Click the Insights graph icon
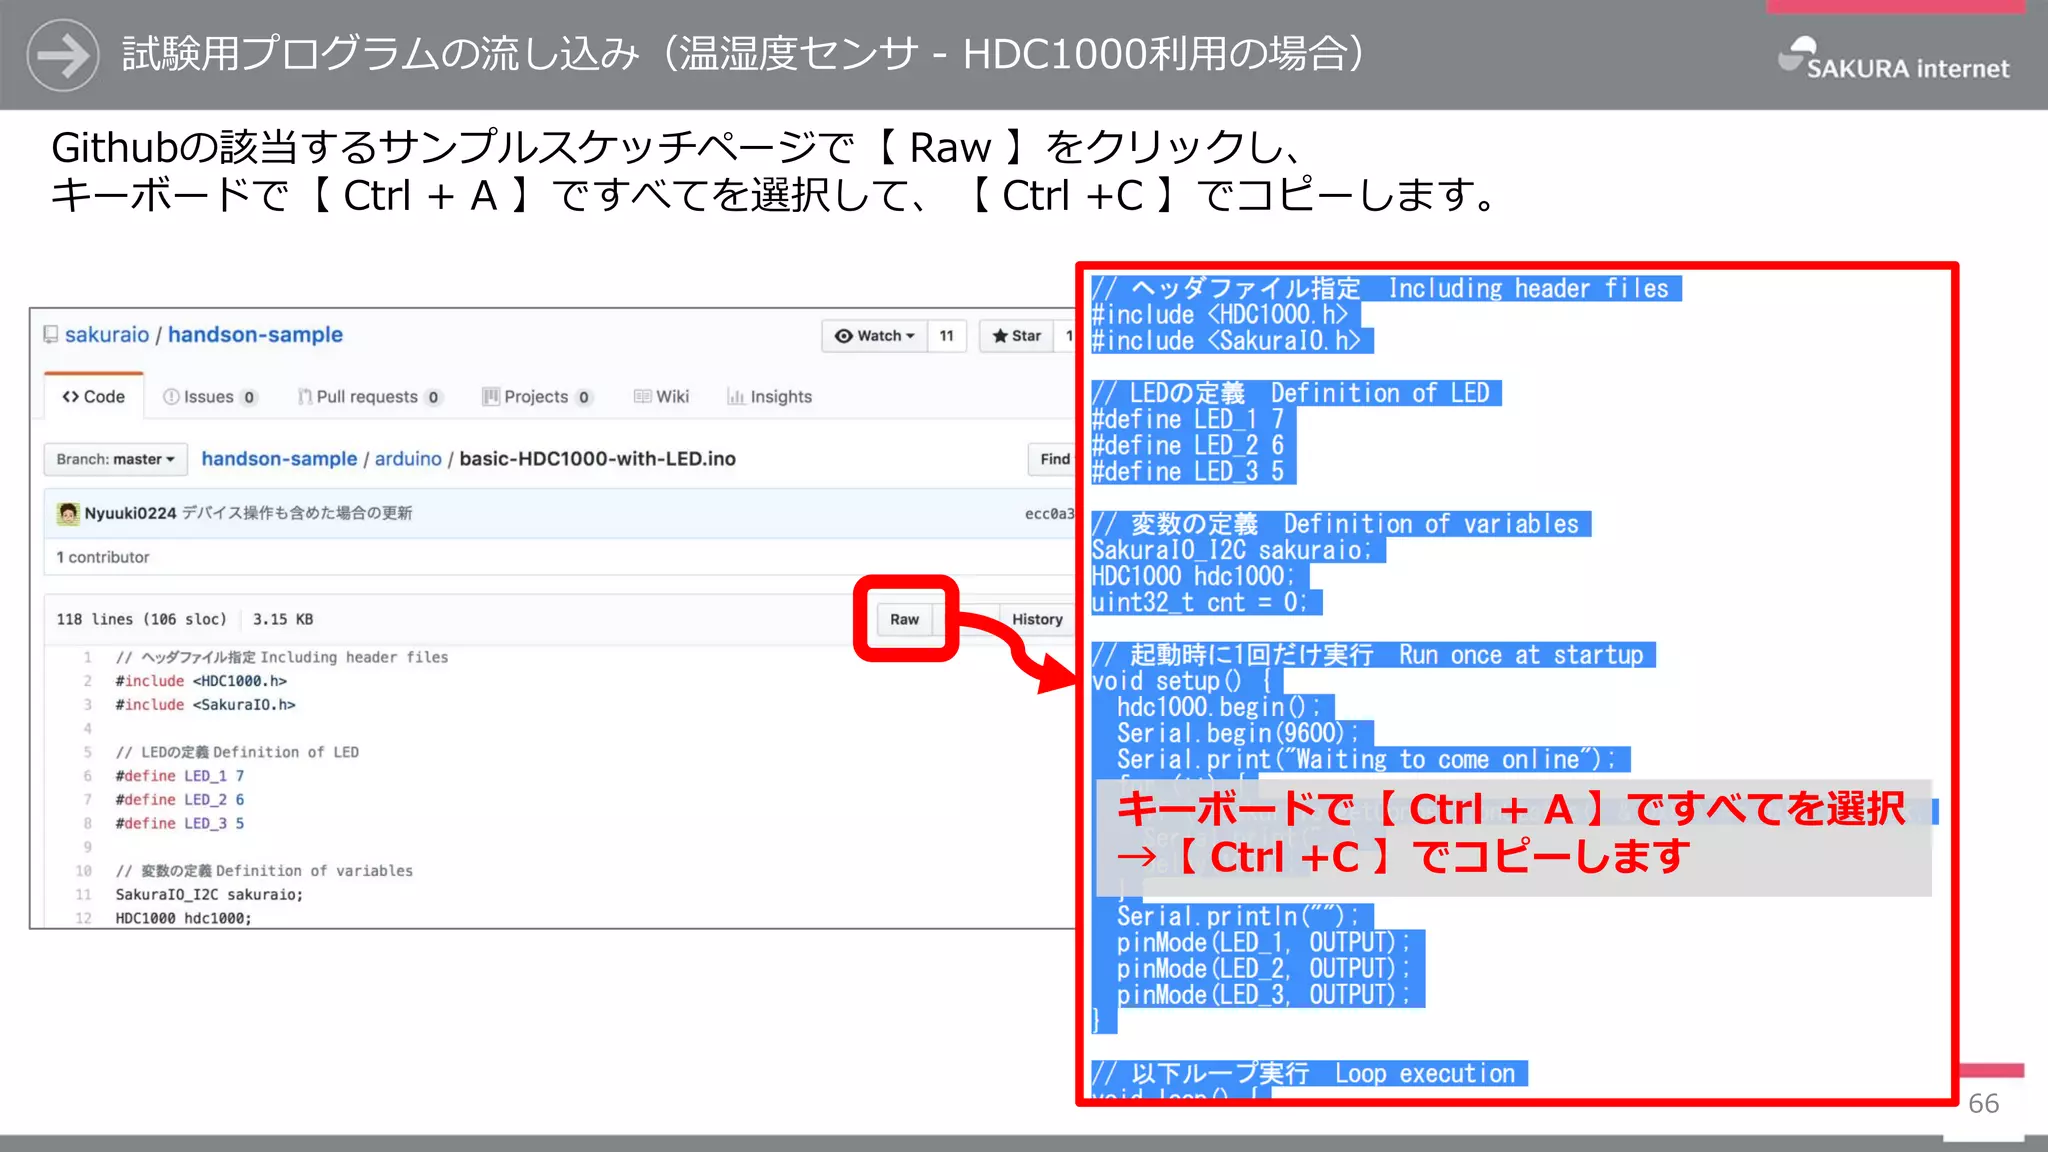Screen dimensions: 2048x1152 point(736,397)
